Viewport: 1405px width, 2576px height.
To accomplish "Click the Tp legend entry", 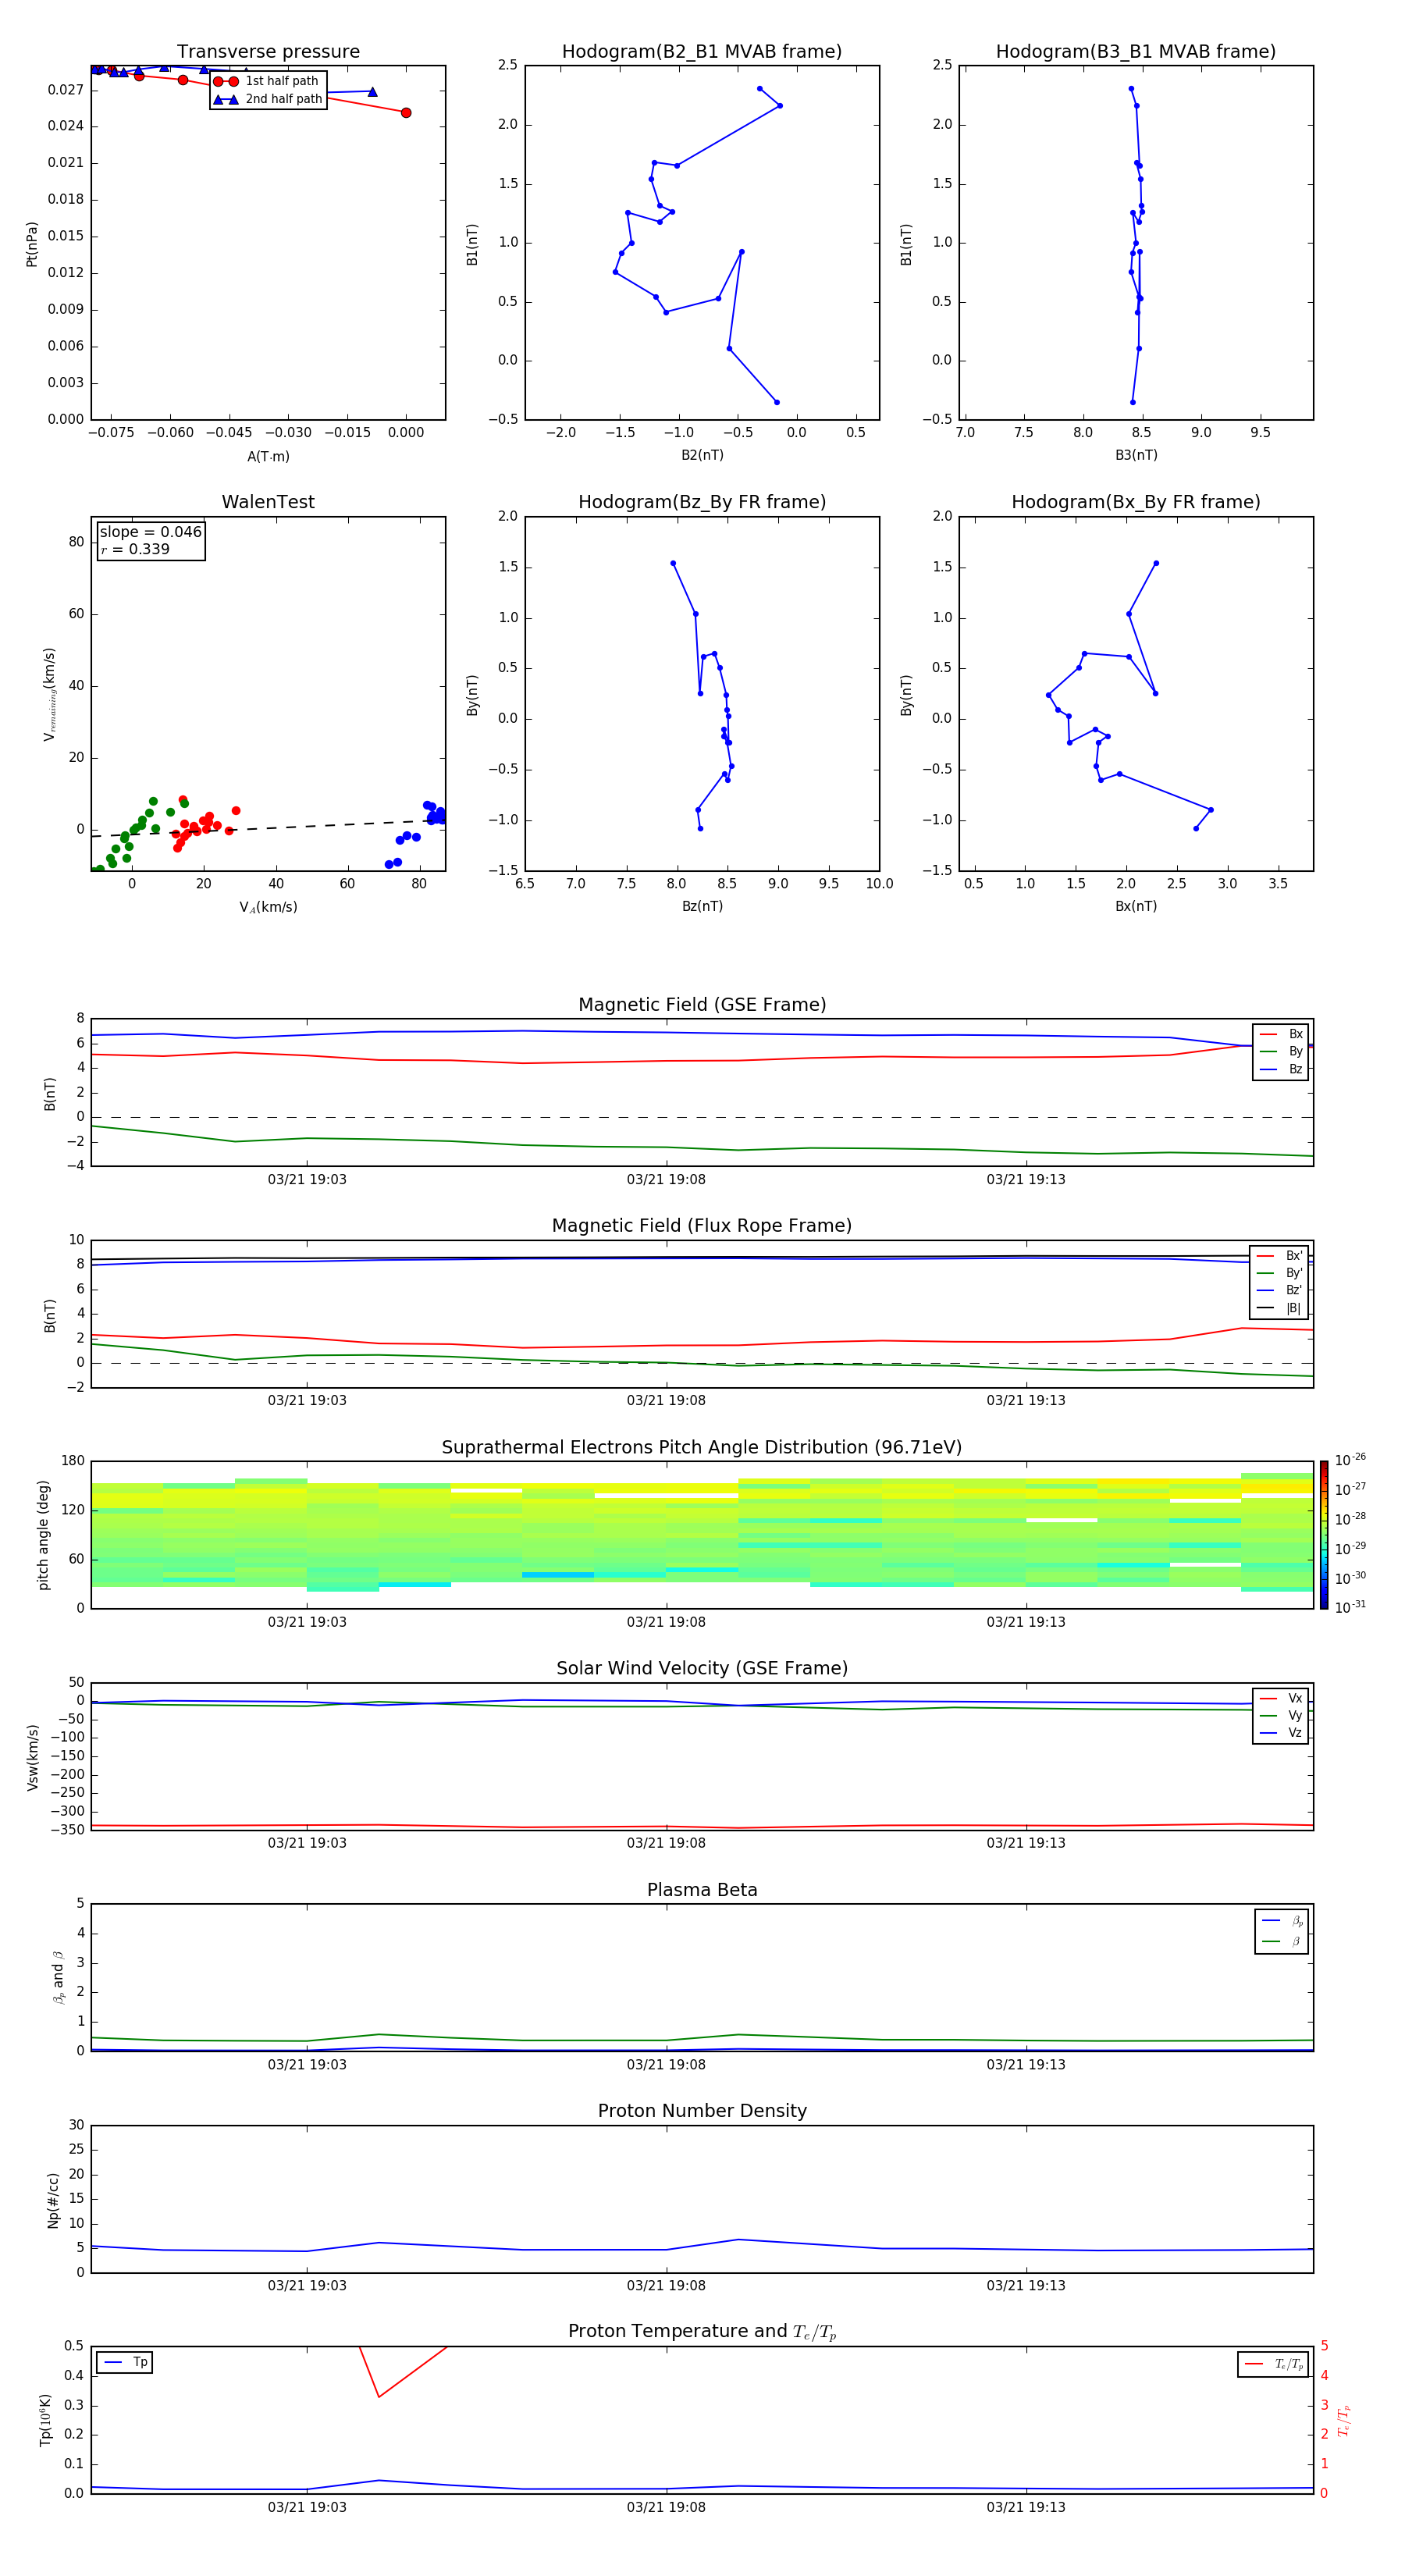I will pyautogui.click(x=126, y=2363).
